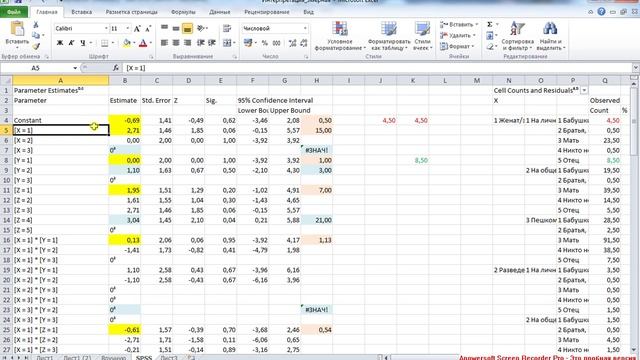Switch to the Формулы tab

183,12
